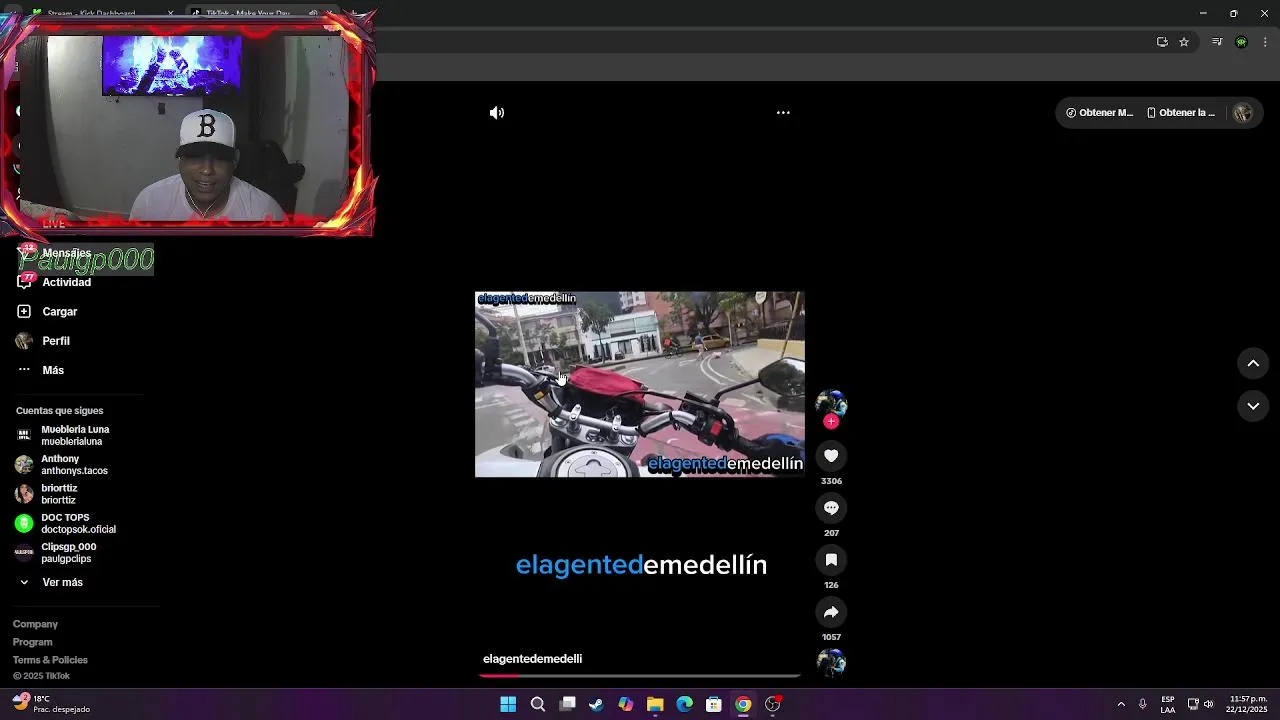The height and width of the screenshot is (720, 1280).
Task: Open the creator avatar beside the video
Action: 831,403
